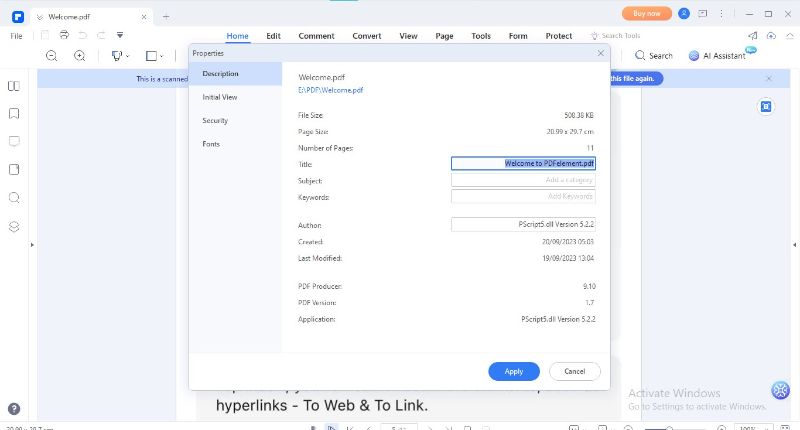Click the Buy now button

click(646, 14)
